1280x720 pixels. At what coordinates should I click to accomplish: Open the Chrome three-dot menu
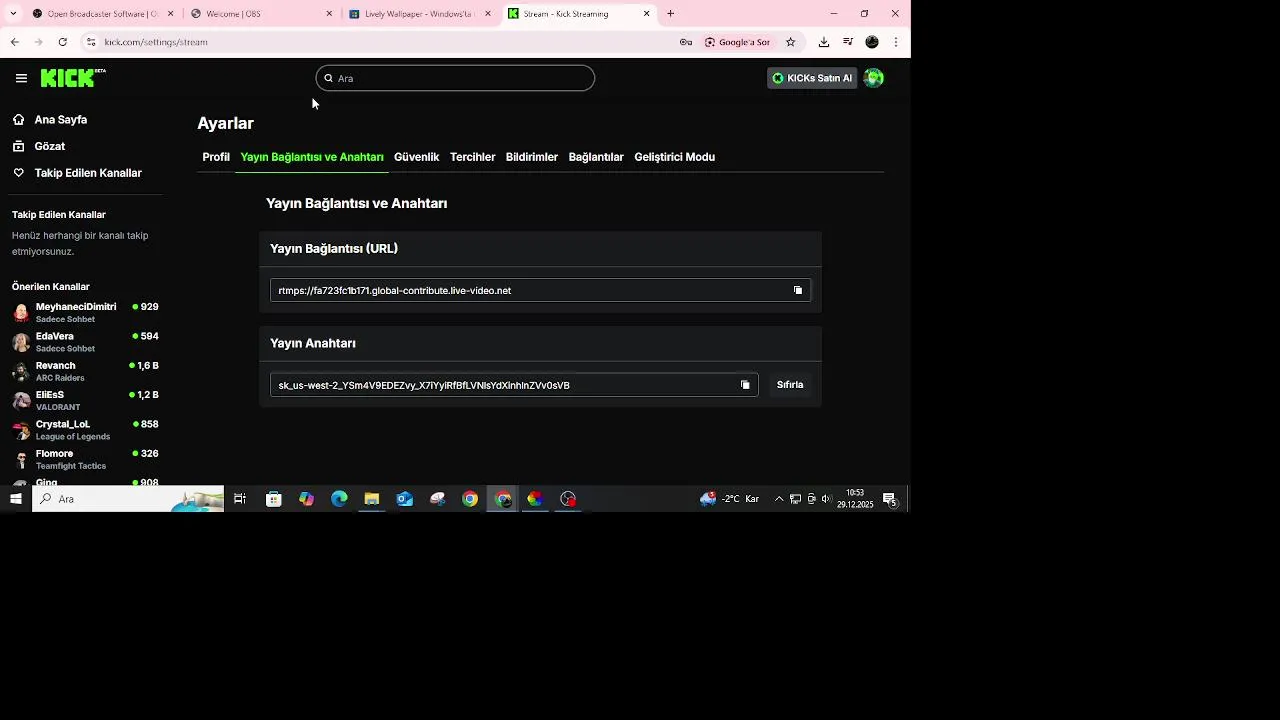tap(896, 42)
